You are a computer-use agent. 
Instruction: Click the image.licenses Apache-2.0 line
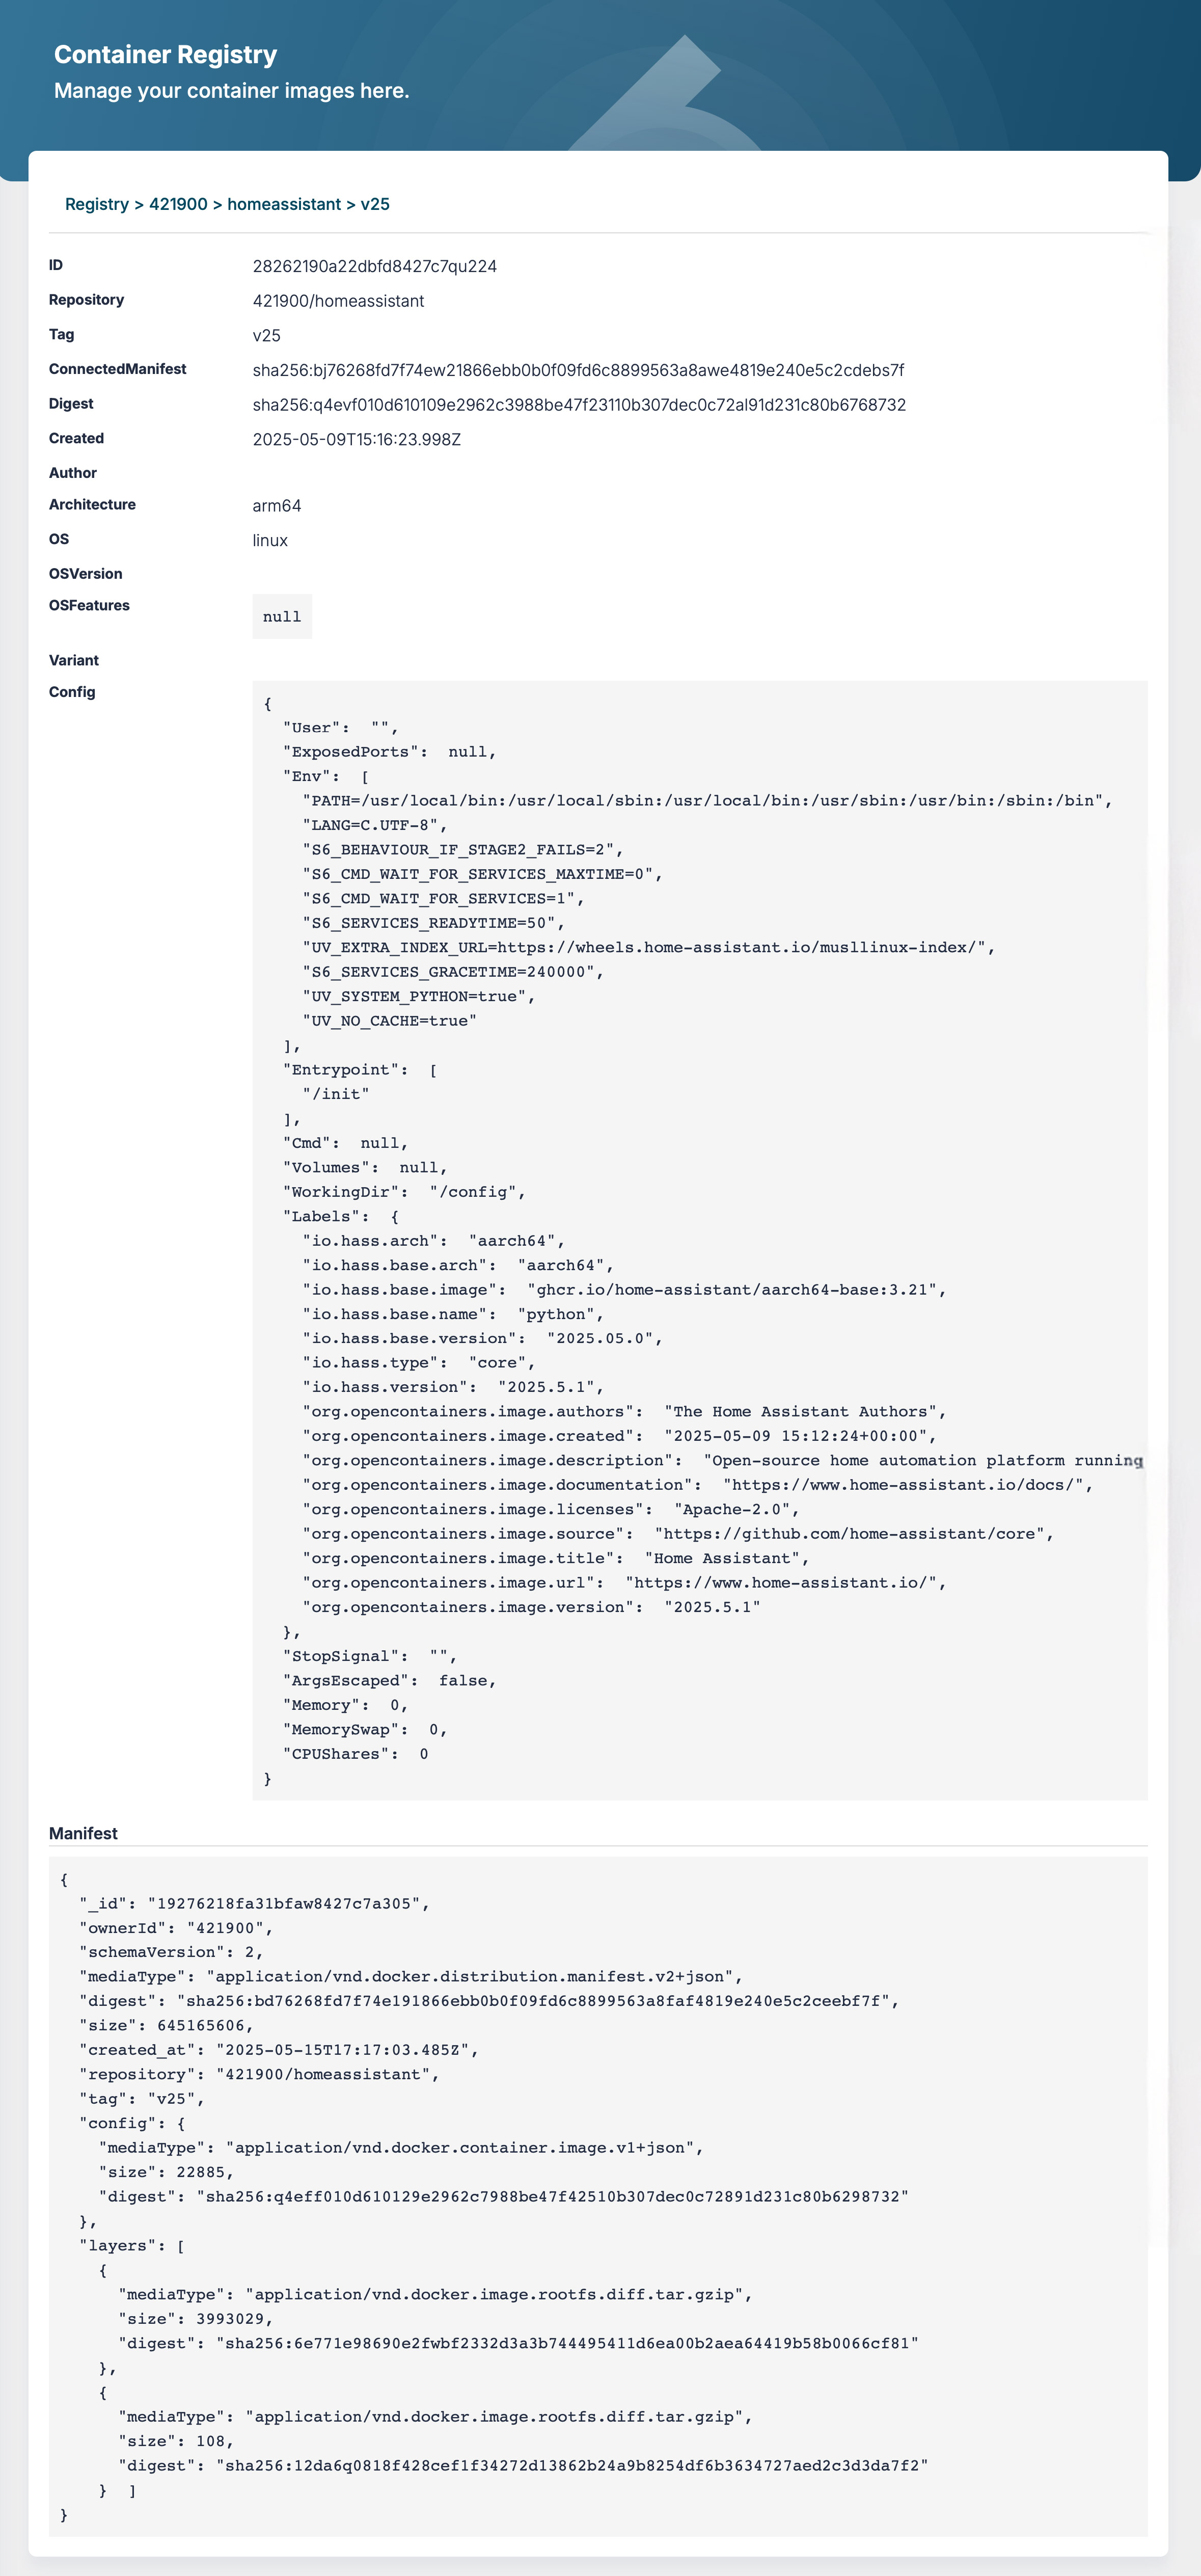551,1510
